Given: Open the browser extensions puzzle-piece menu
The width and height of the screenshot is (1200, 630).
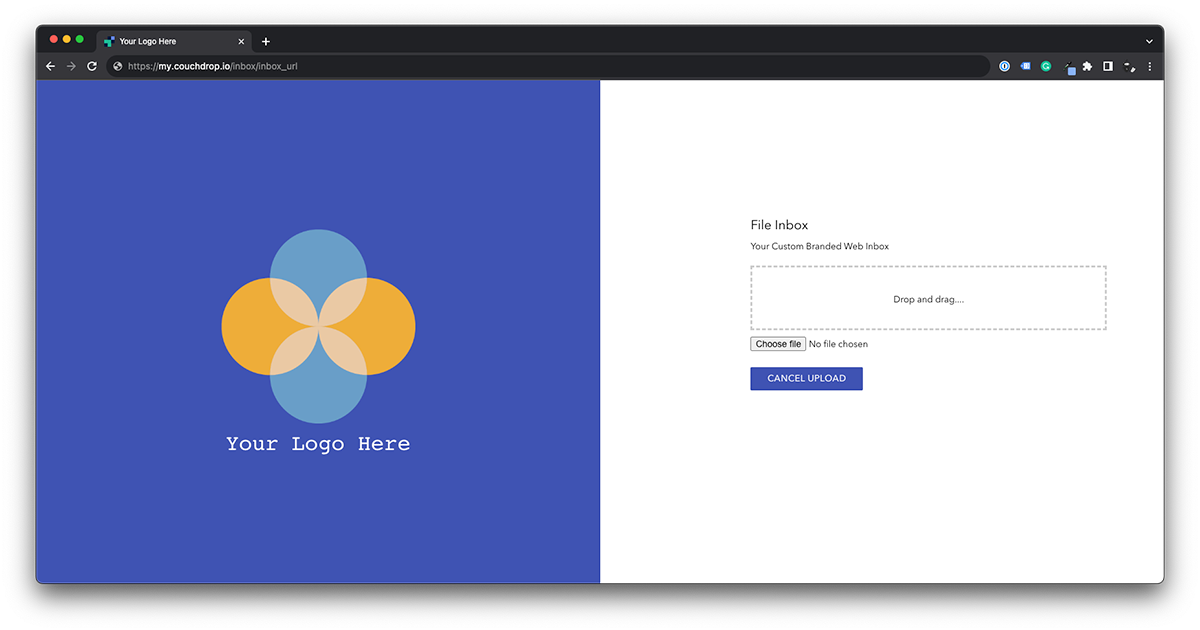Looking at the screenshot, I should coord(1088,66).
